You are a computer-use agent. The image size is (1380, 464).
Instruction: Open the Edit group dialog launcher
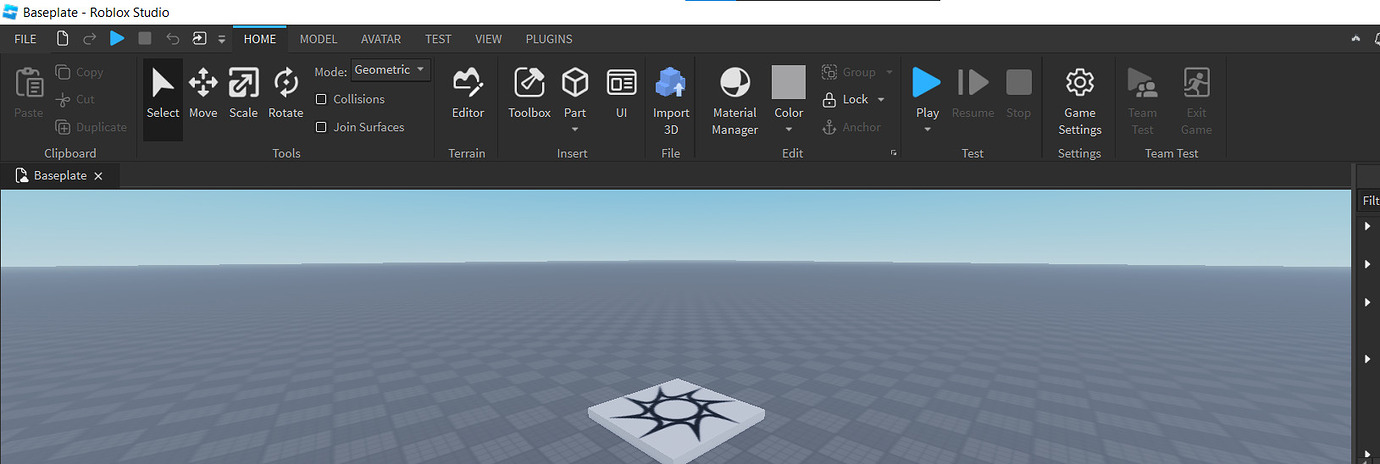tap(893, 153)
